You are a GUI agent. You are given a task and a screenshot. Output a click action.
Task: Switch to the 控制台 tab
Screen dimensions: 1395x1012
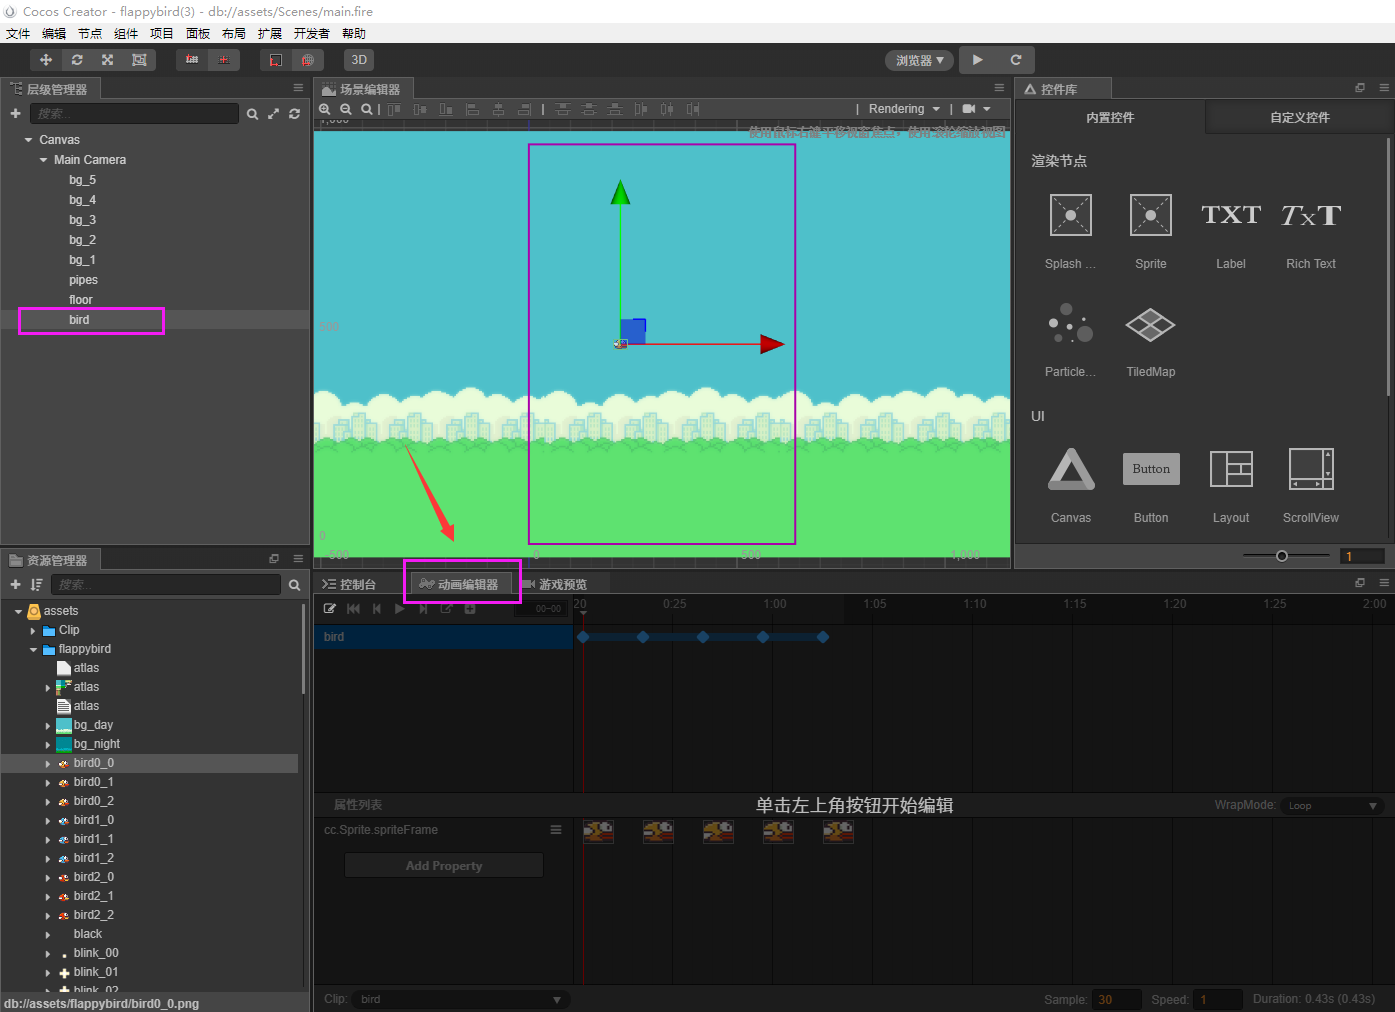tap(350, 584)
